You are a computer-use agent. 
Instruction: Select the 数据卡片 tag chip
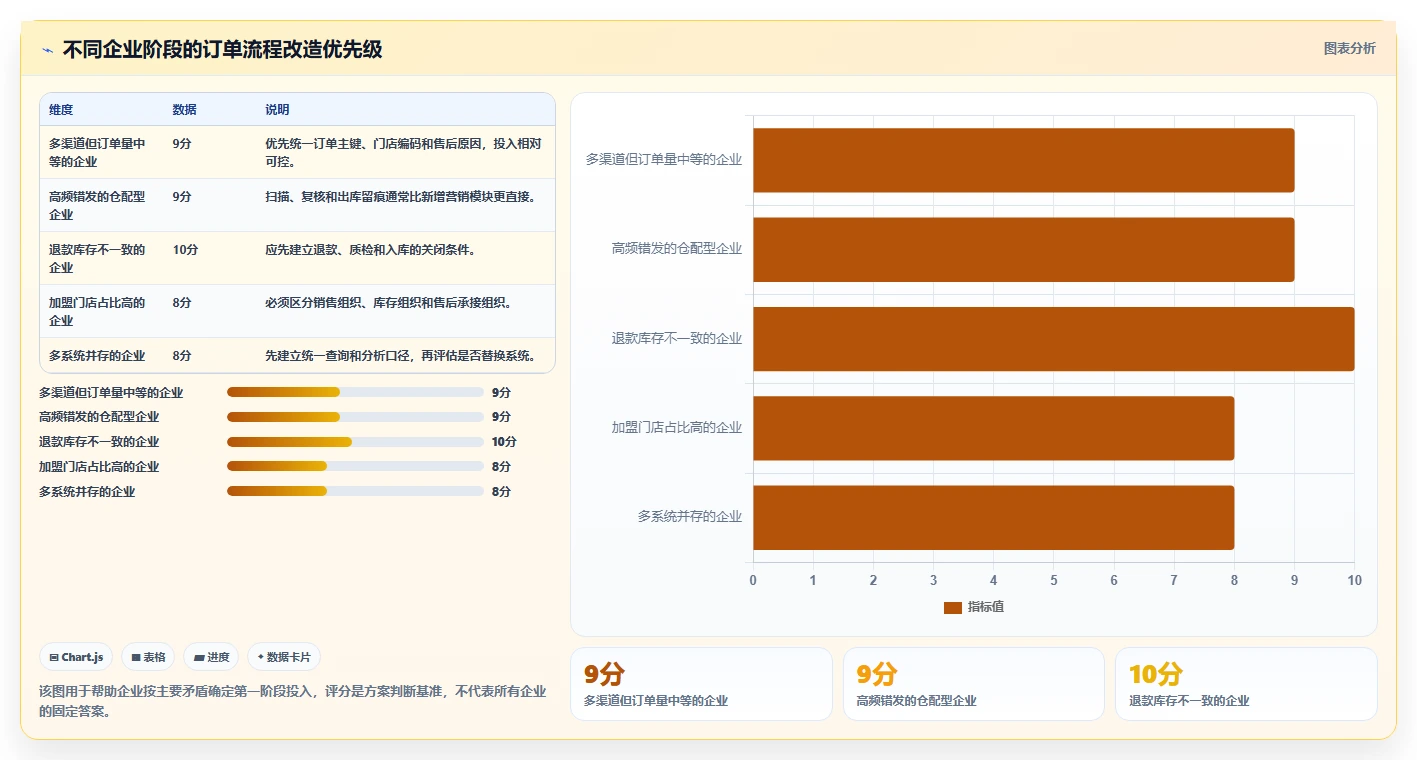pyautogui.click(x=284, y=657)
